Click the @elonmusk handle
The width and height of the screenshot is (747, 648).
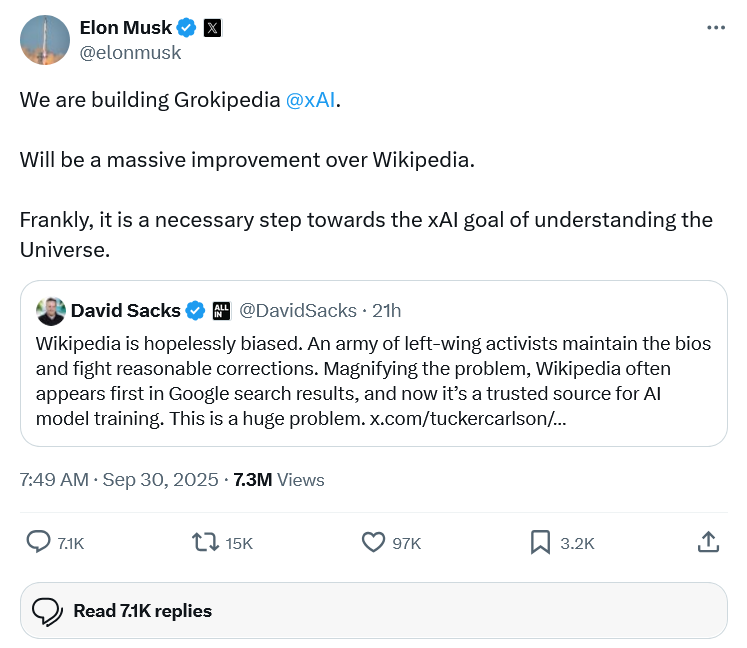tap(130, 53)
